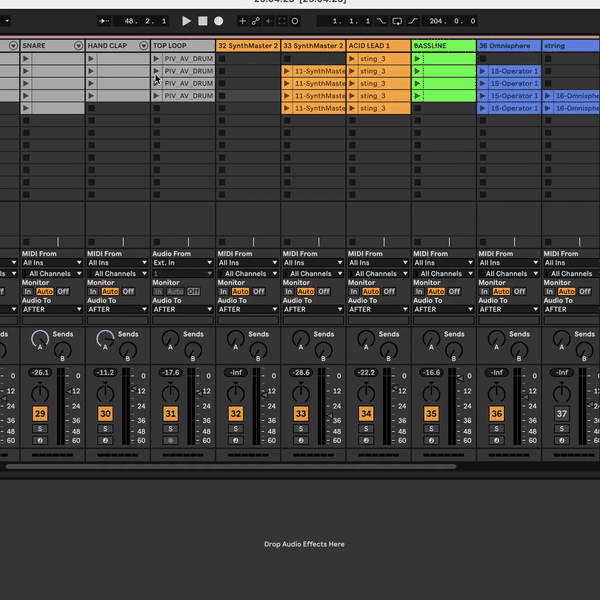Click the Send A knob on track 30
Image resolution: width=600 pixels, height=600 pixels.
105,339
